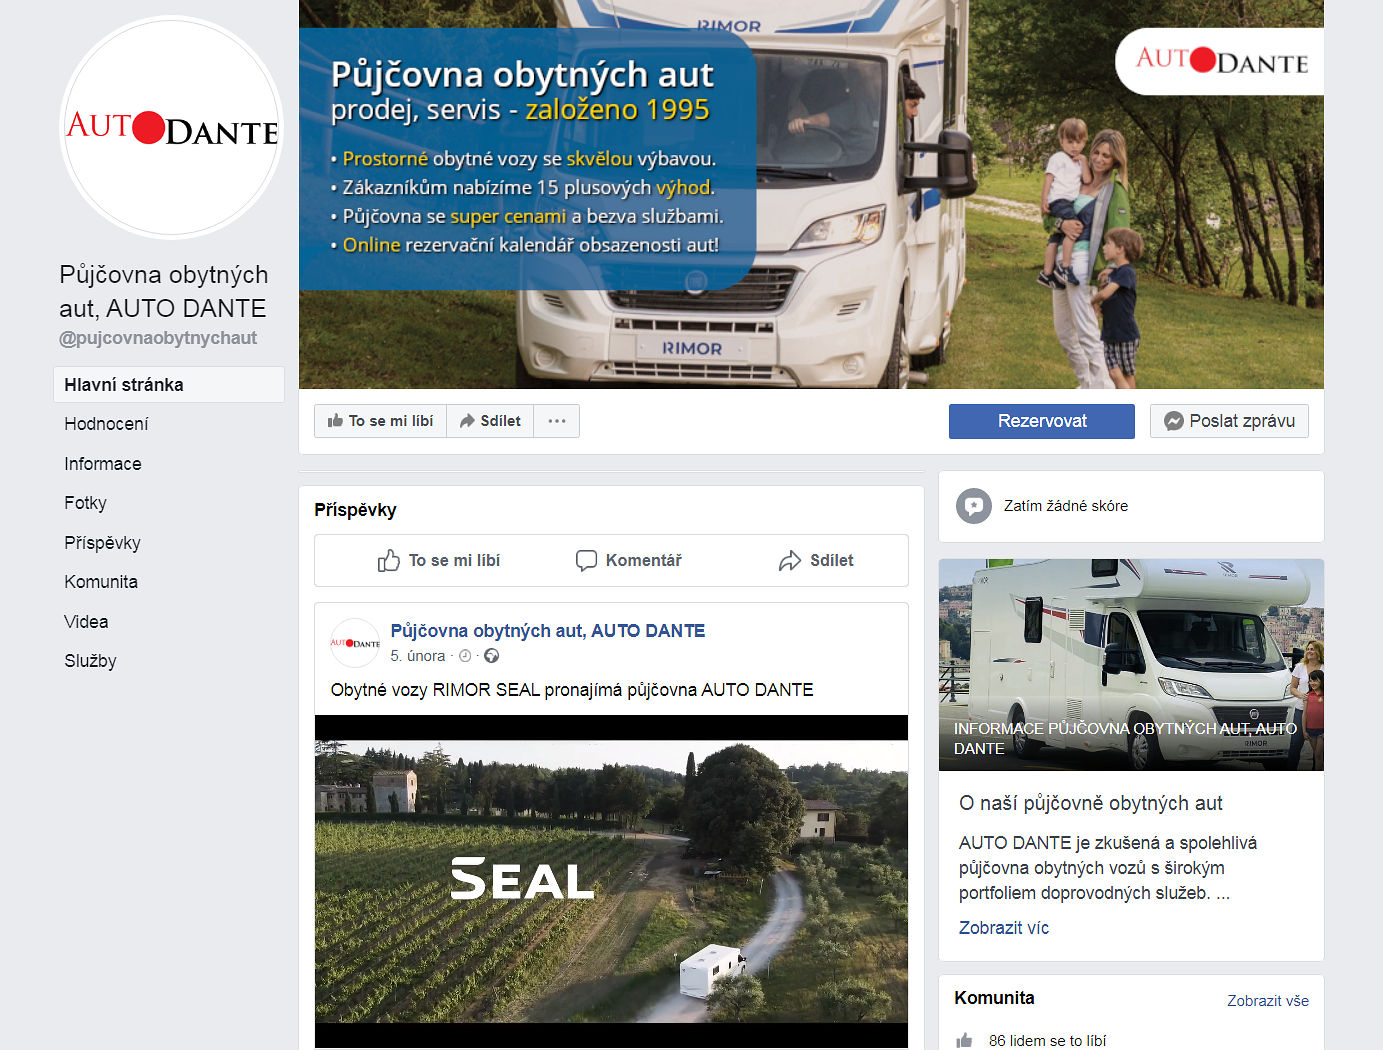Click the speech bubble score icon
The image size is (1383, 1050).
[x=973, y=506]
